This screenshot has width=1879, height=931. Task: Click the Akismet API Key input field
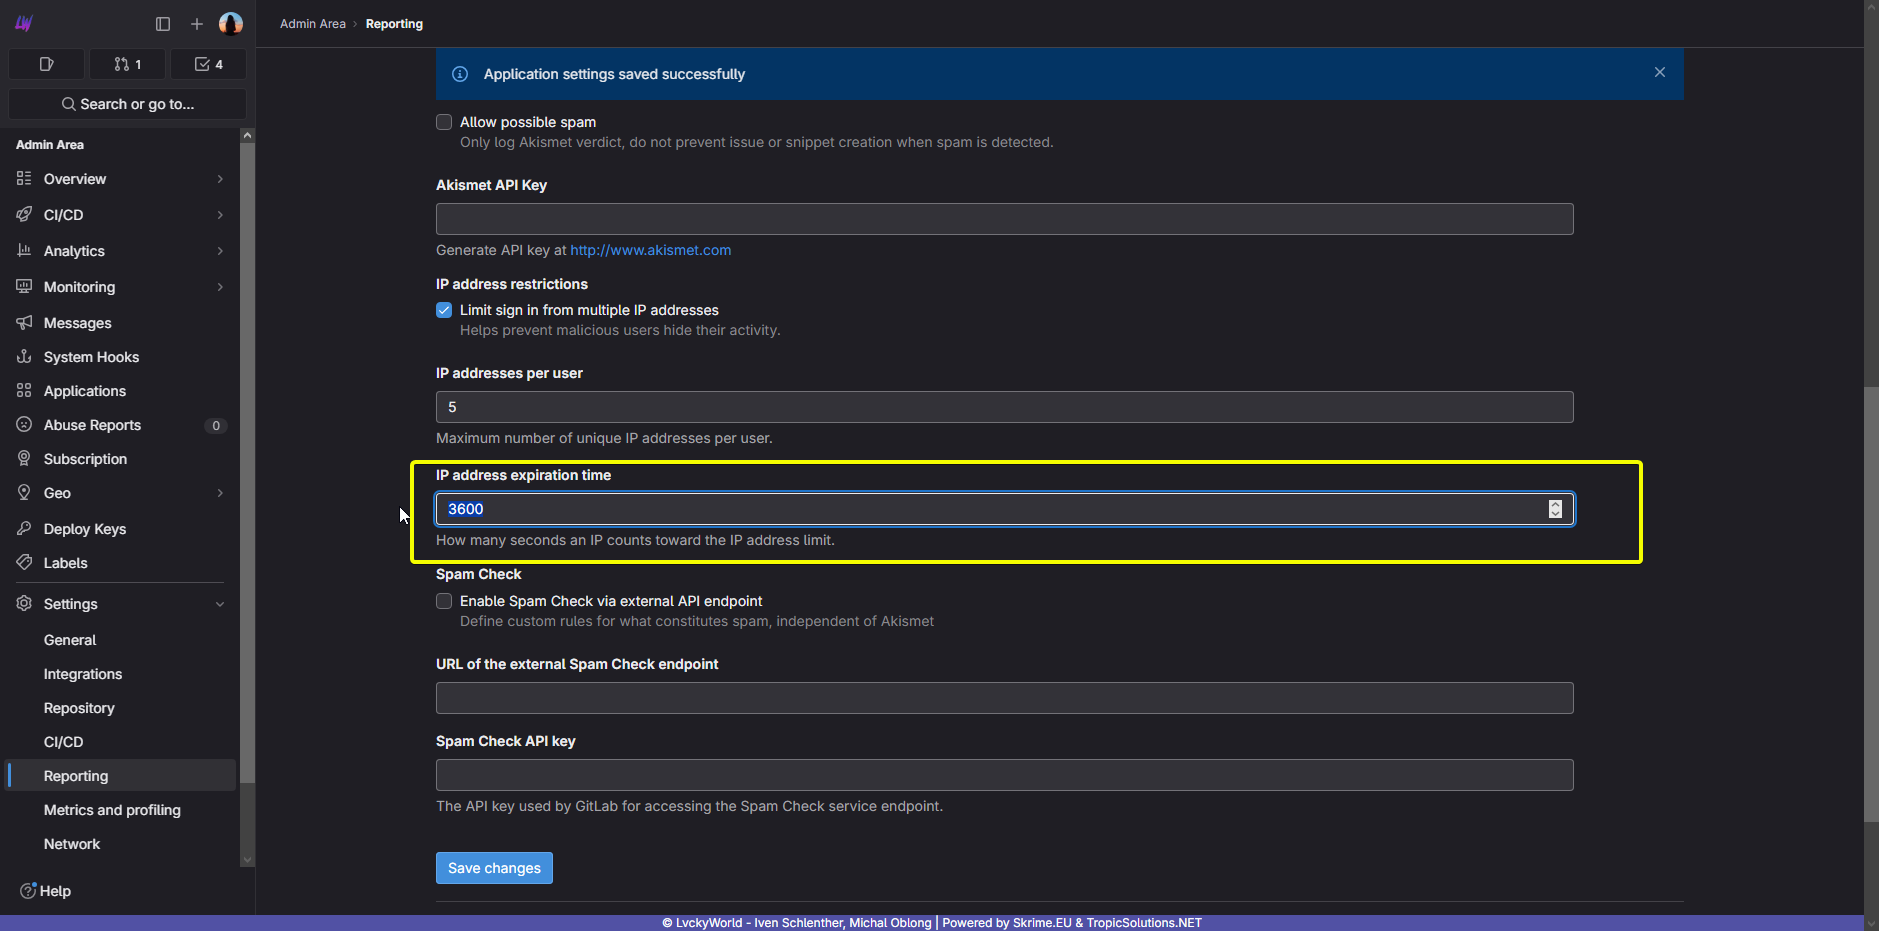(x=1004, y=219)
